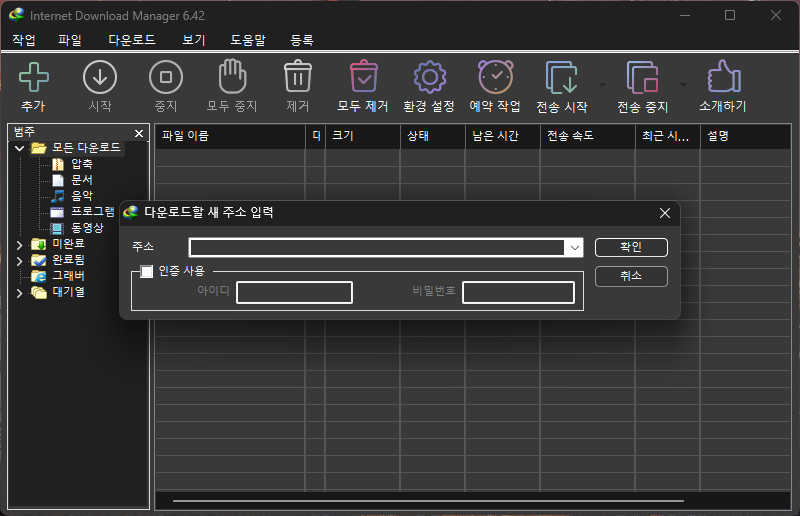The image size is (800, 516).
Task: Focus the 주소 URL input field
Action: [377, 248]
